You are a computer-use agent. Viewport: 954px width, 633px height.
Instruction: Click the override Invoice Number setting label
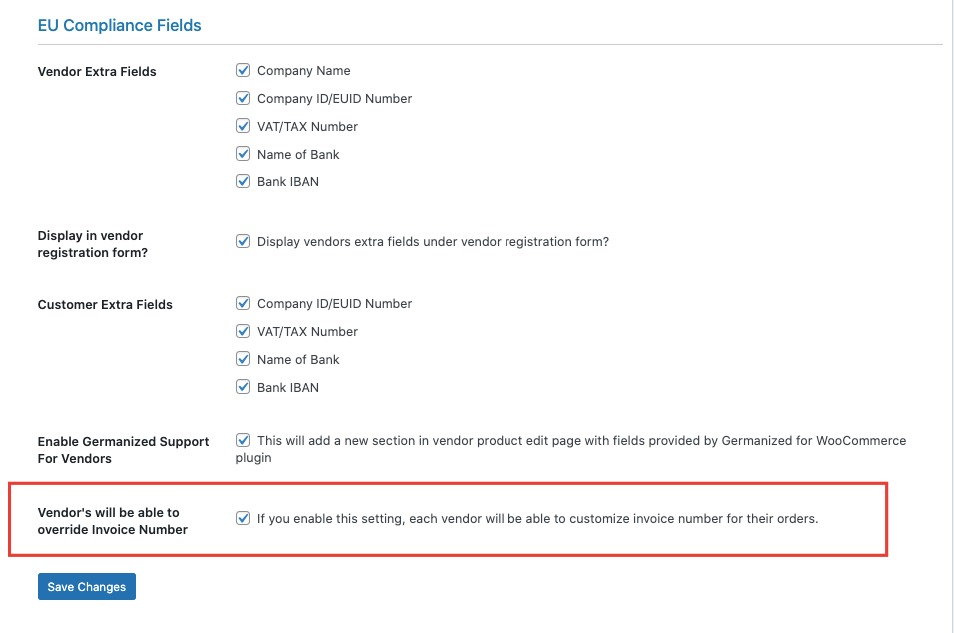coord(113,521)
